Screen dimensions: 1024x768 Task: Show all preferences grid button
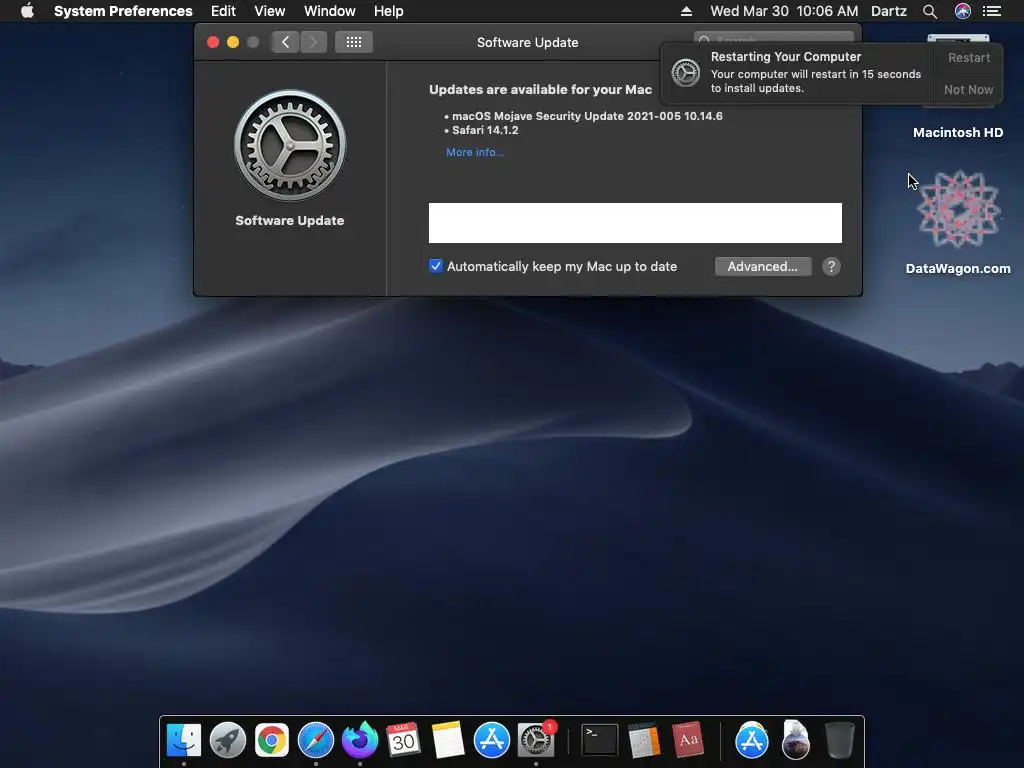point(354,42)
